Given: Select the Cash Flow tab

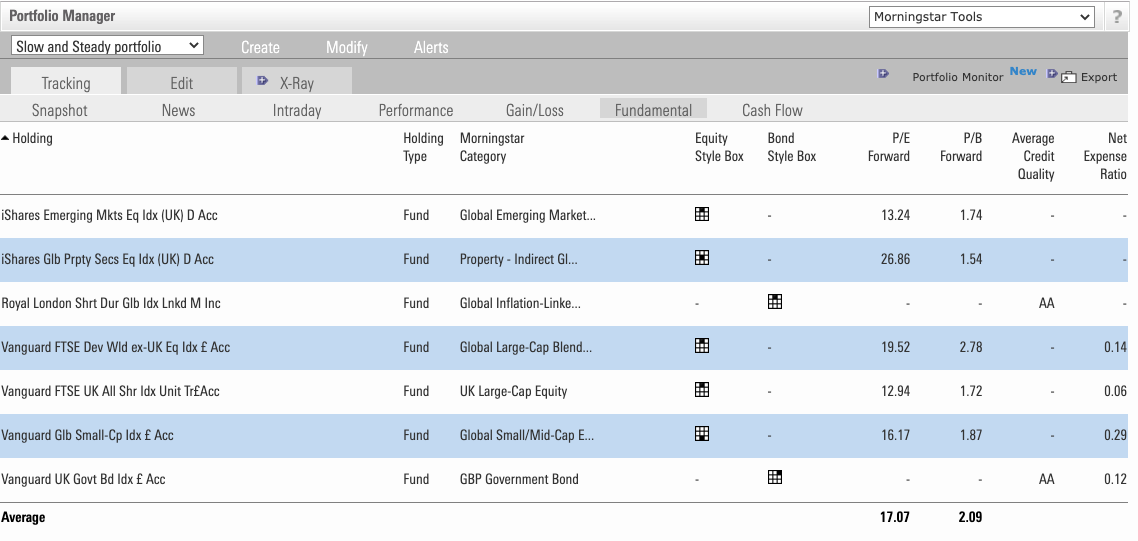Looking at the screenshot, I should pos(772,110).
